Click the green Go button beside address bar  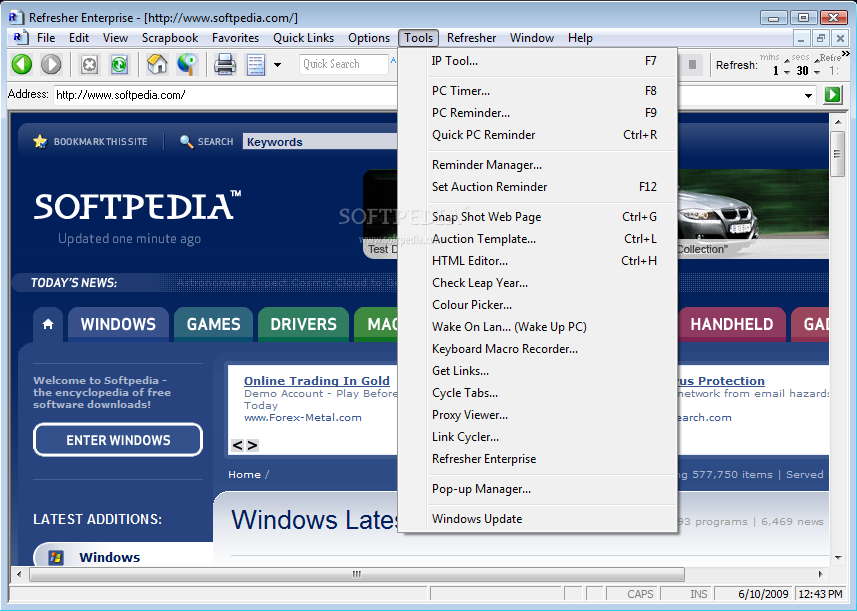pyautogui.click(x=832, y=95)
